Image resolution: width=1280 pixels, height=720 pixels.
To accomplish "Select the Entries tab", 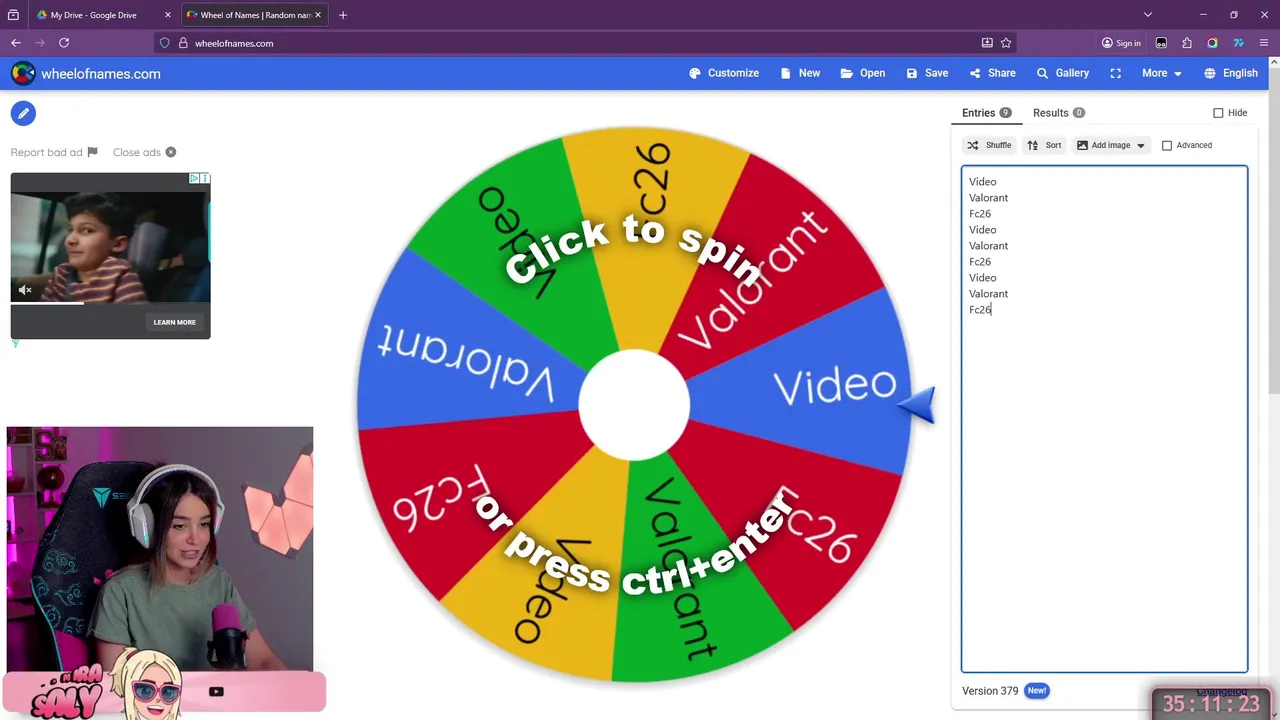I will (986, 113).
